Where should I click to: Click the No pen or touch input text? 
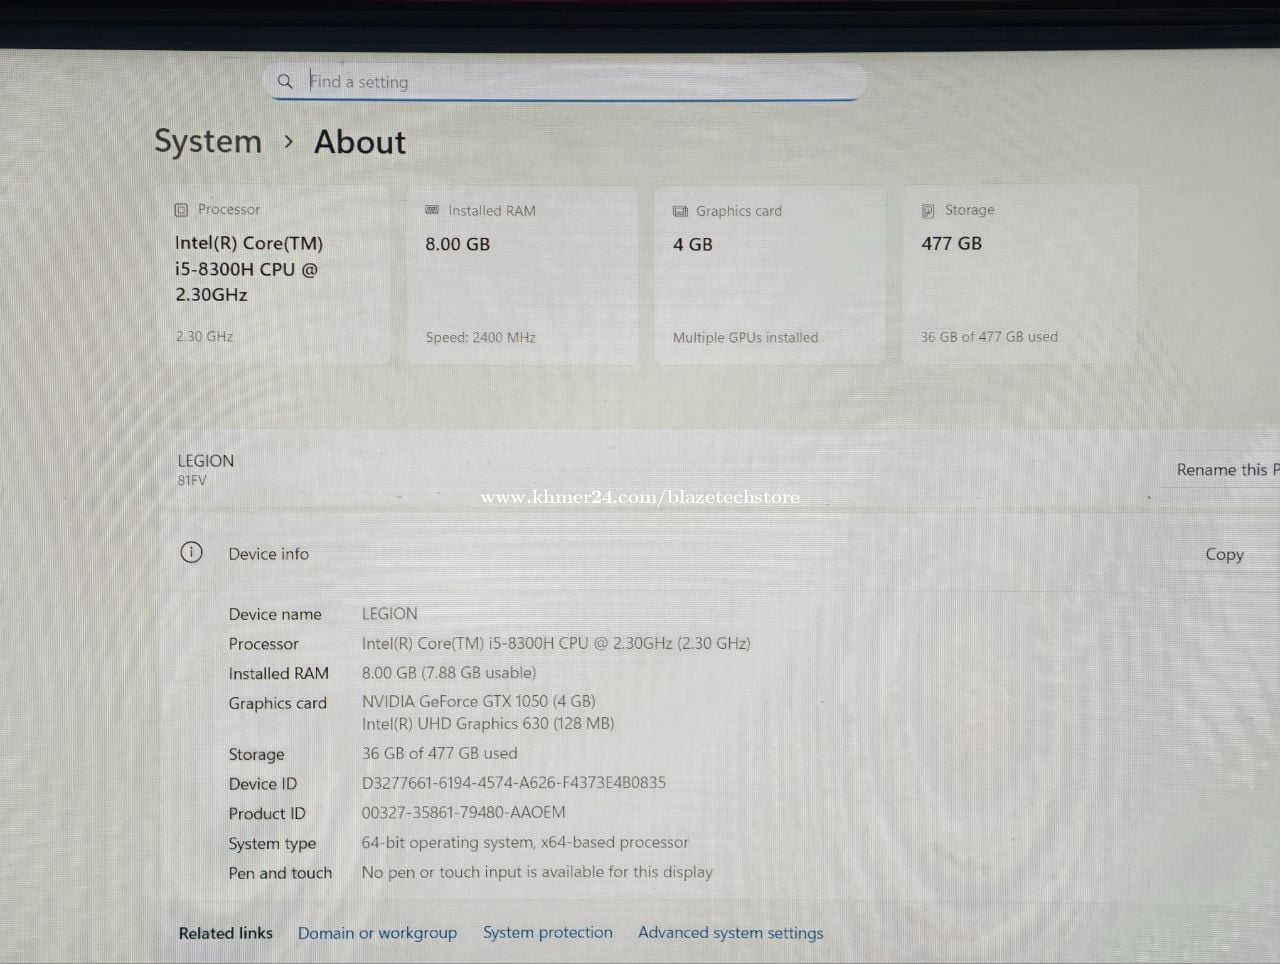(x=537, y=872)
